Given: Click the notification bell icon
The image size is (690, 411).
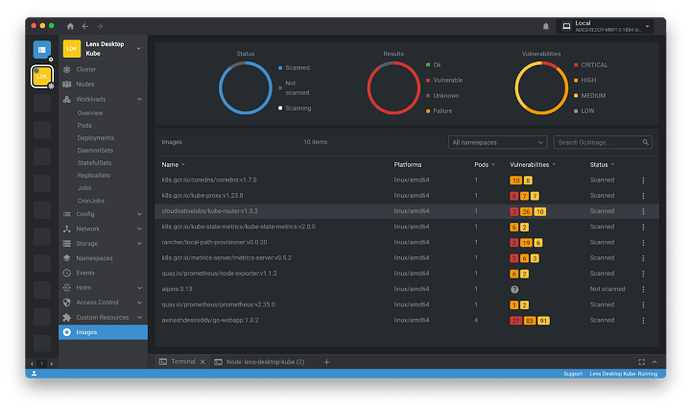Looking at the screenshot, I should tap(545, 26).
